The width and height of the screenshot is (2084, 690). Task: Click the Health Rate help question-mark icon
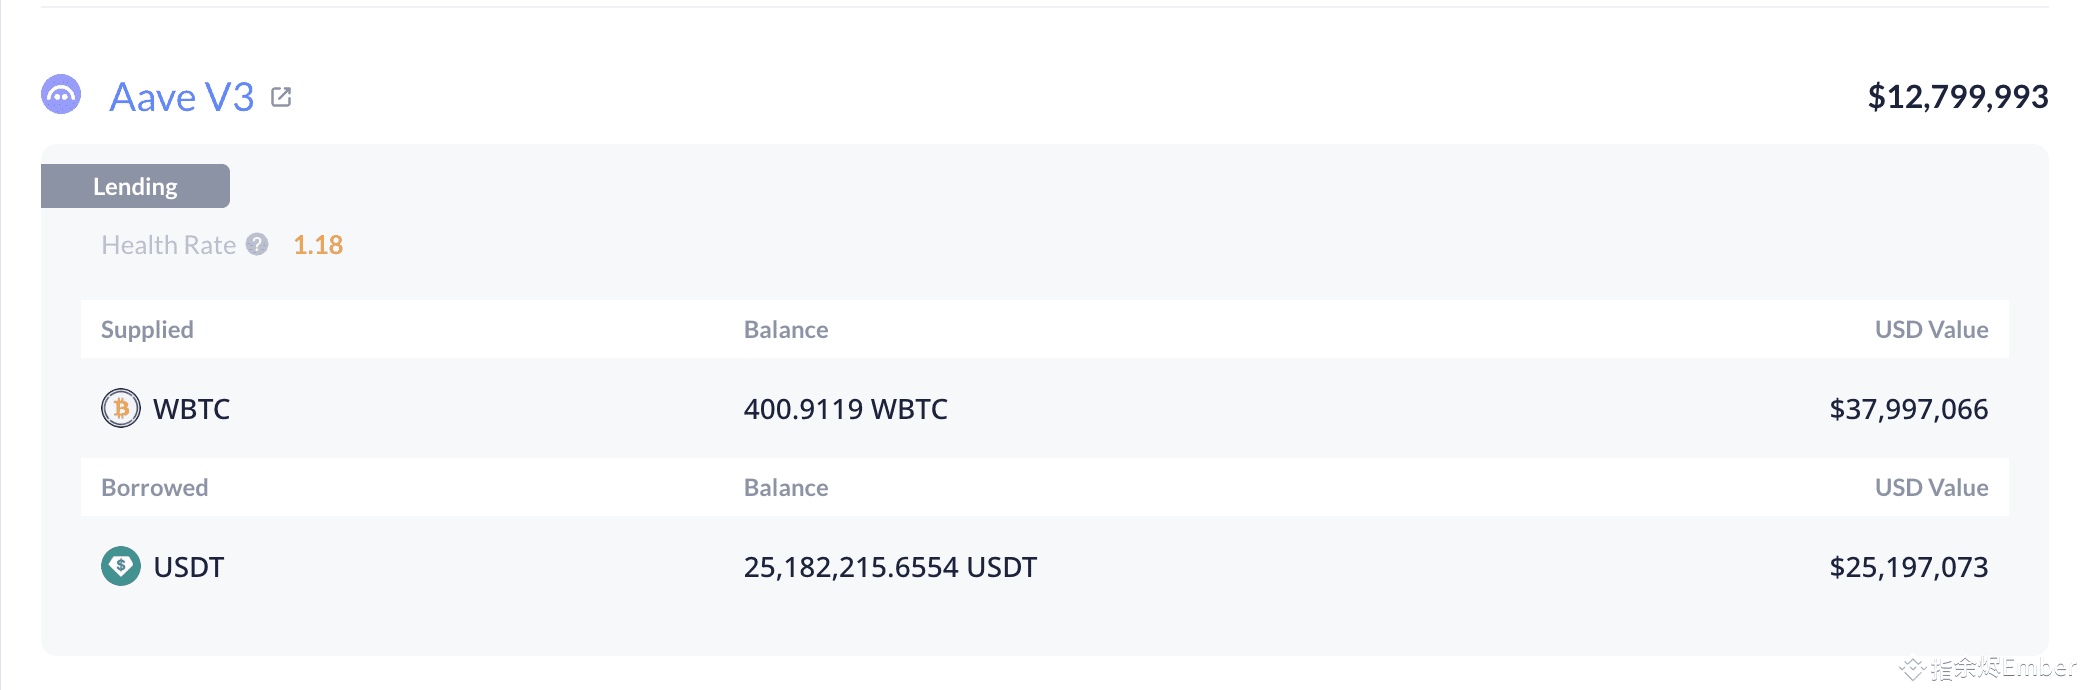(x=257, y=244)
